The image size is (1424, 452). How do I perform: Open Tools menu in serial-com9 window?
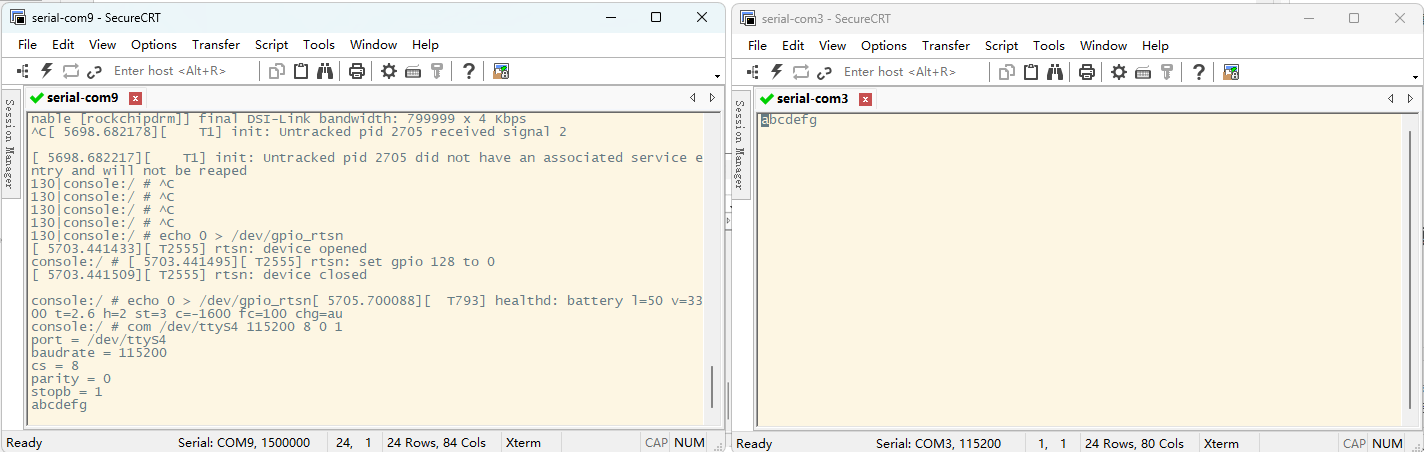(x=319, y=45)
